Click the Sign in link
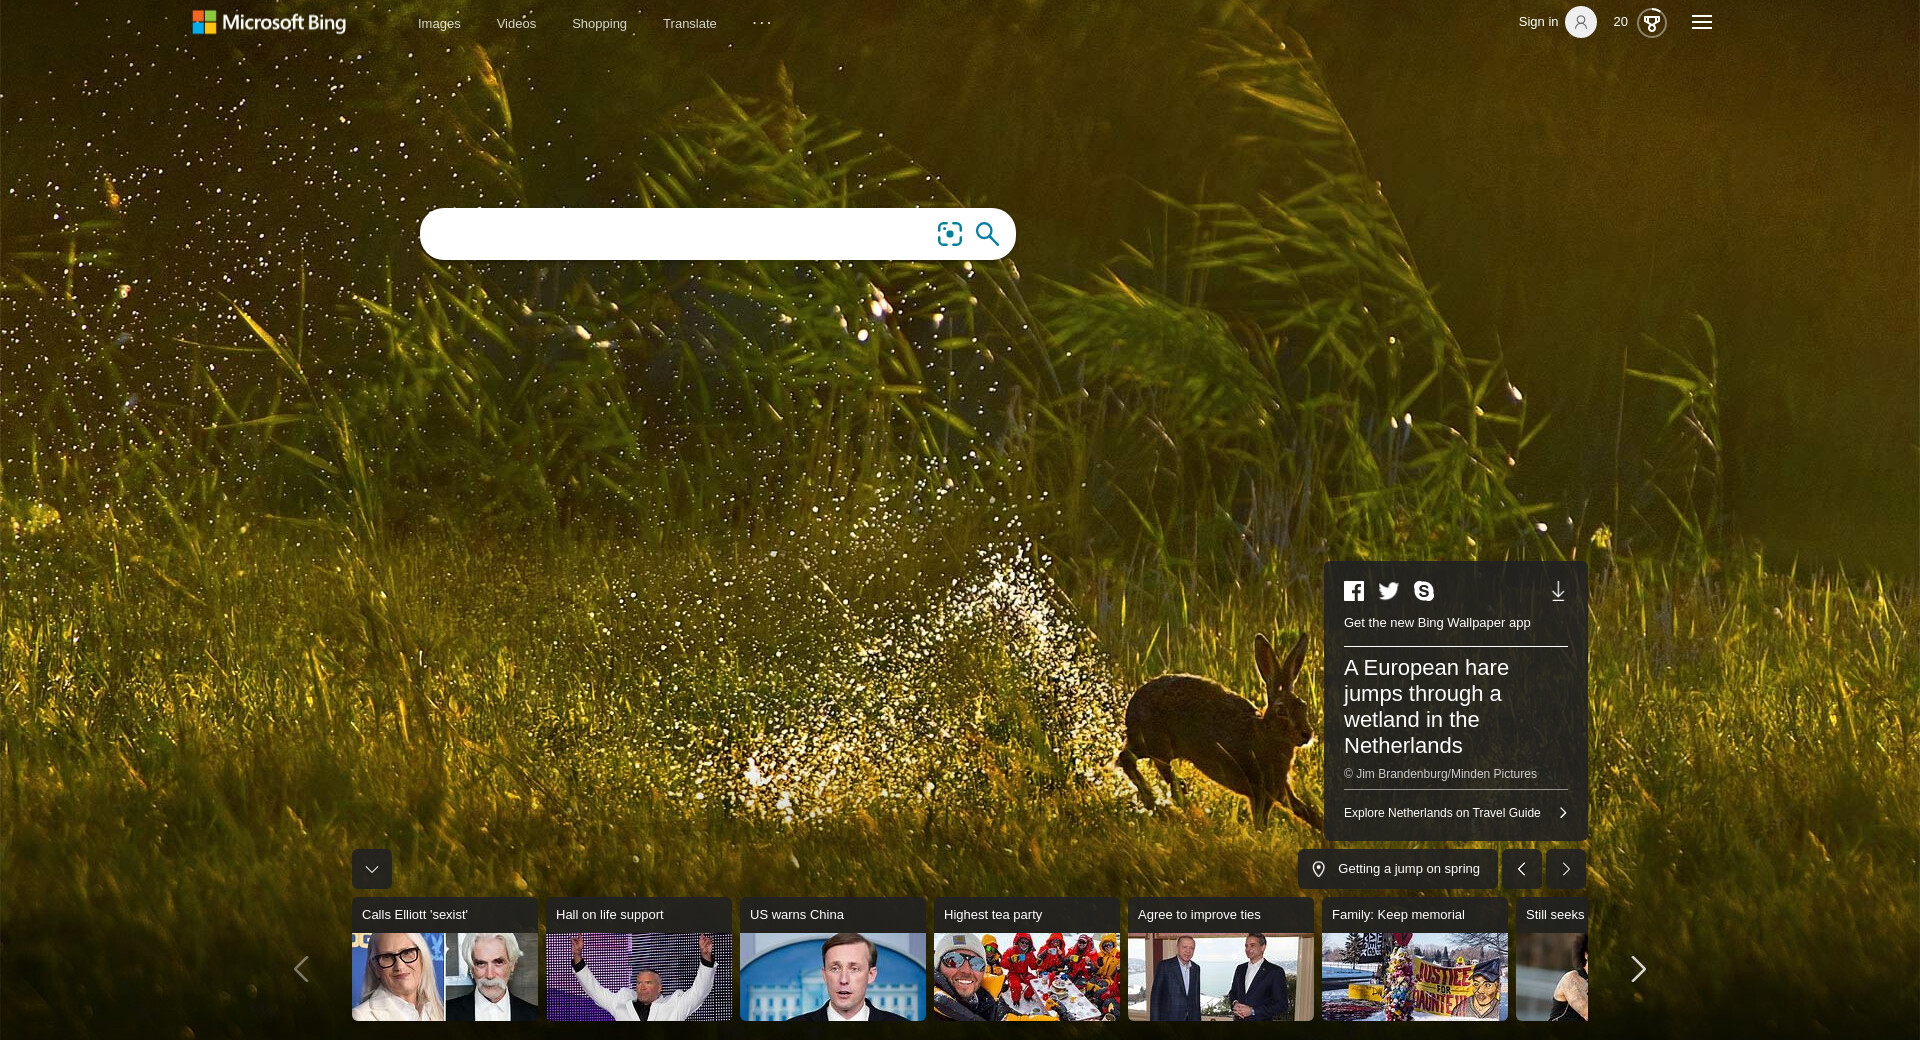 click(1538, 22)
